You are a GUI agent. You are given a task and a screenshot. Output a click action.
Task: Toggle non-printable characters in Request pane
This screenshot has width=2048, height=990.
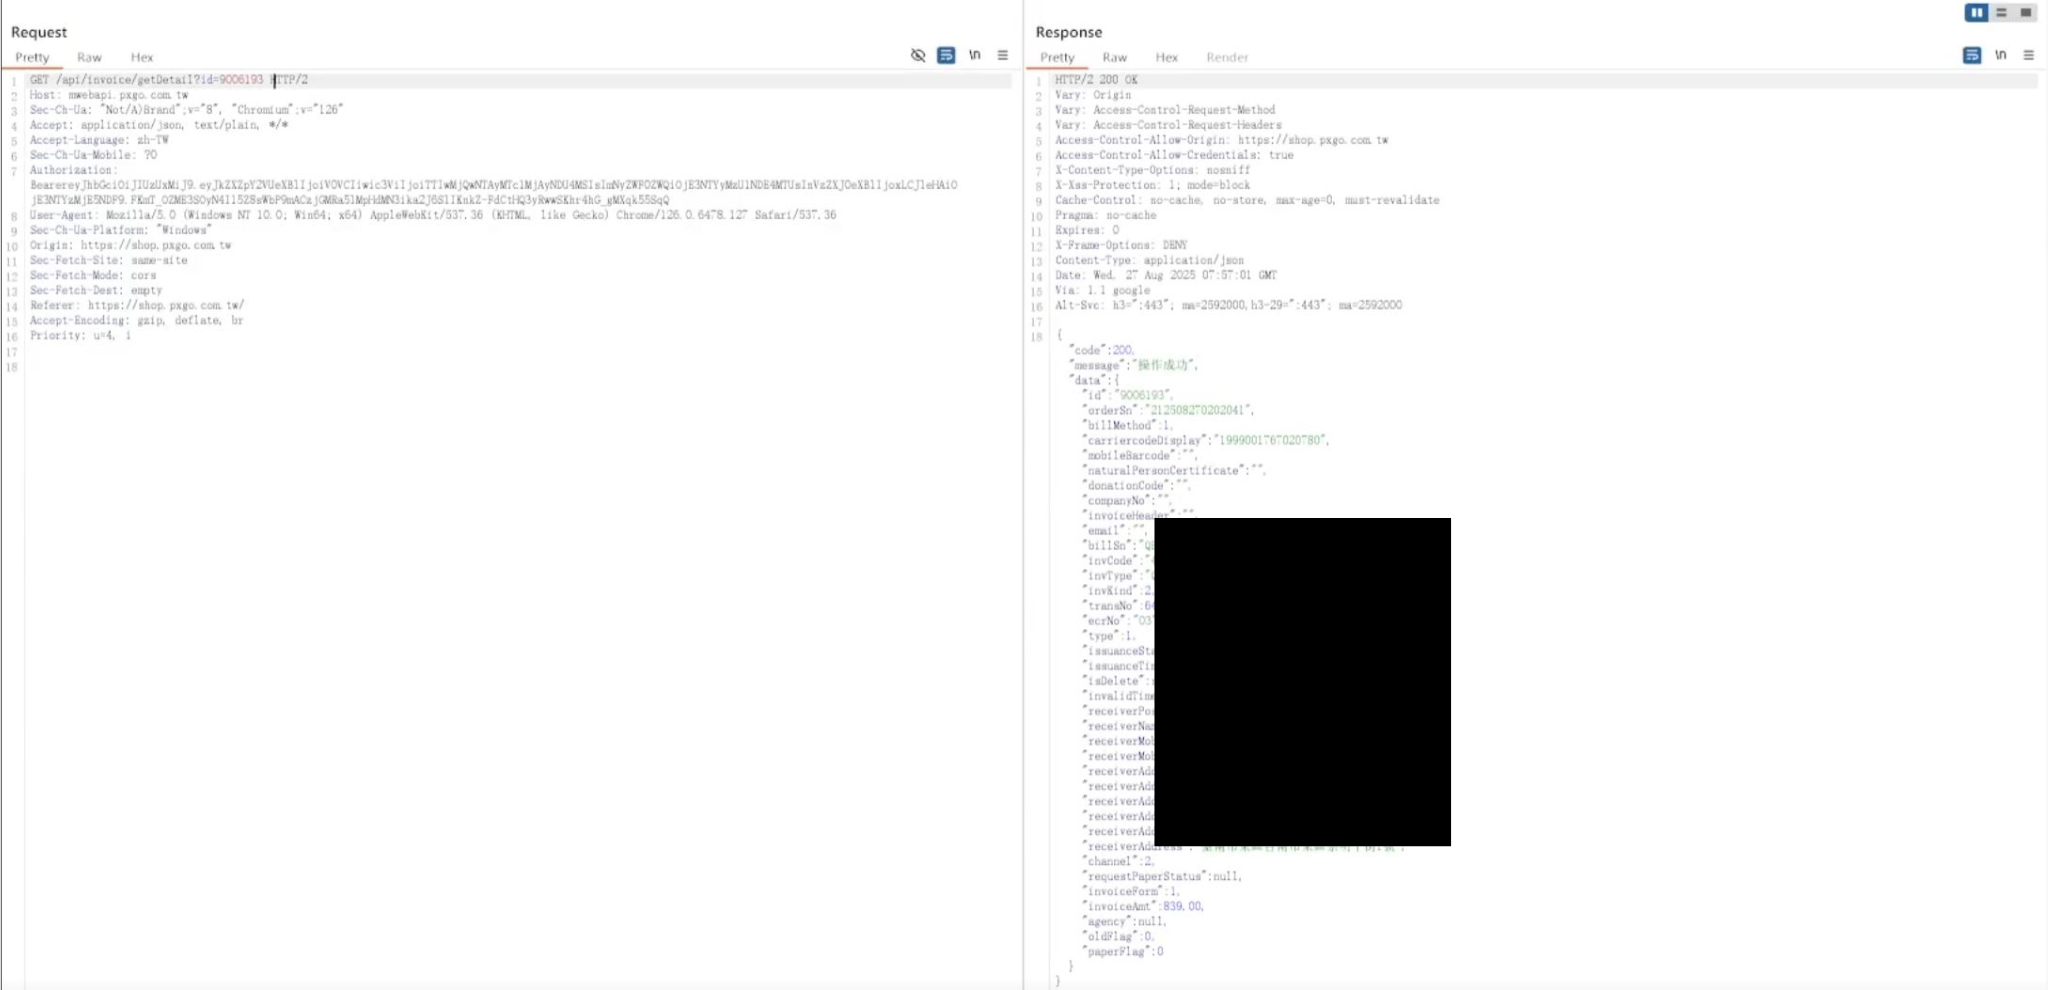point(975,55)
